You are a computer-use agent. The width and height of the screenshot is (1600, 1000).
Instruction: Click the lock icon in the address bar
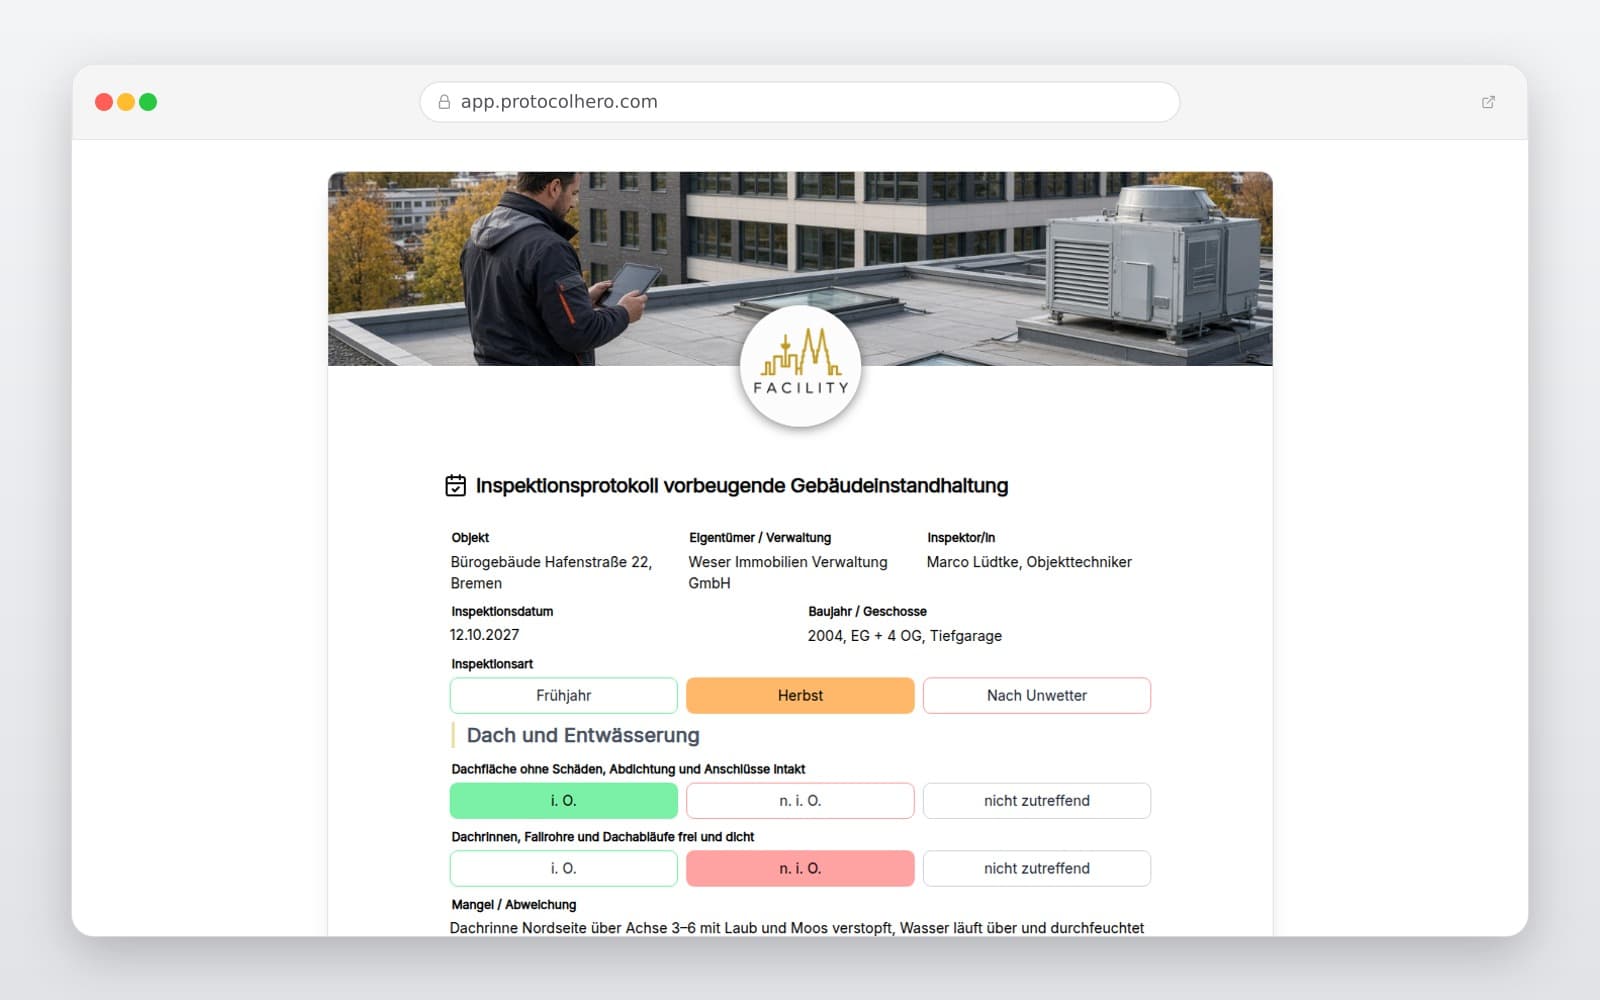coord(444,102)
